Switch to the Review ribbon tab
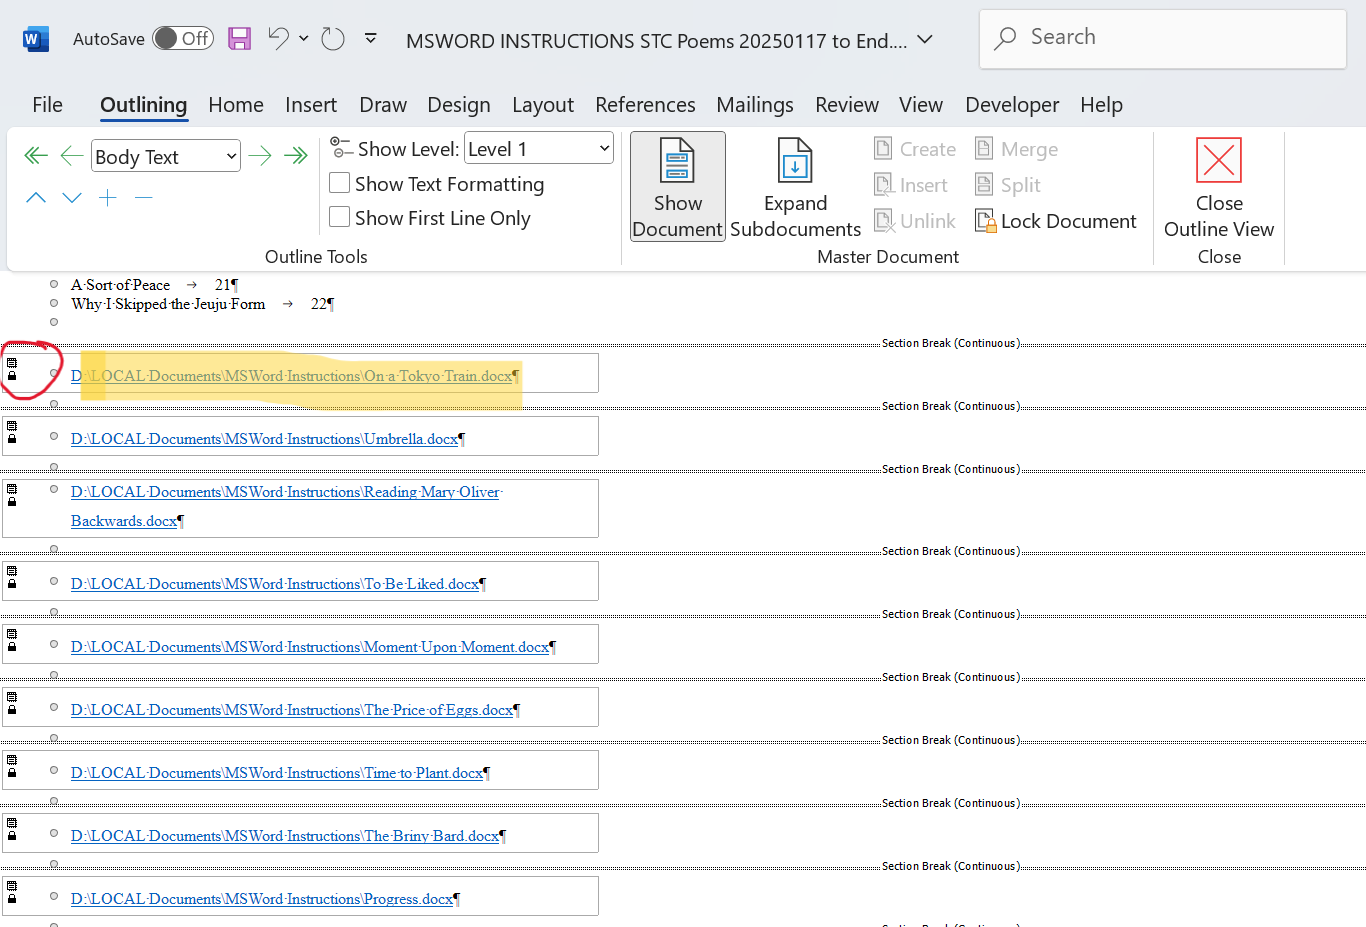Viewport: 1366px width, 927px height. pos(846,104)
